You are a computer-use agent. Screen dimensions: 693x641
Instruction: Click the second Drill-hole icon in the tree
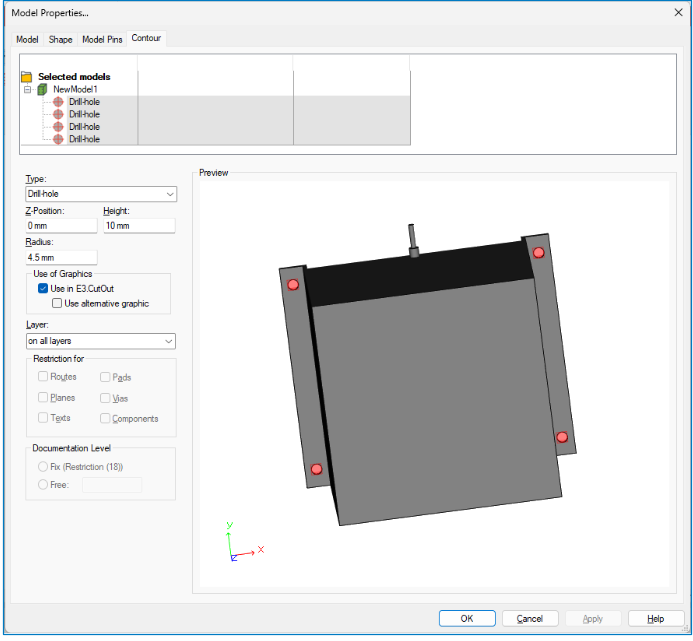[58, 114]
